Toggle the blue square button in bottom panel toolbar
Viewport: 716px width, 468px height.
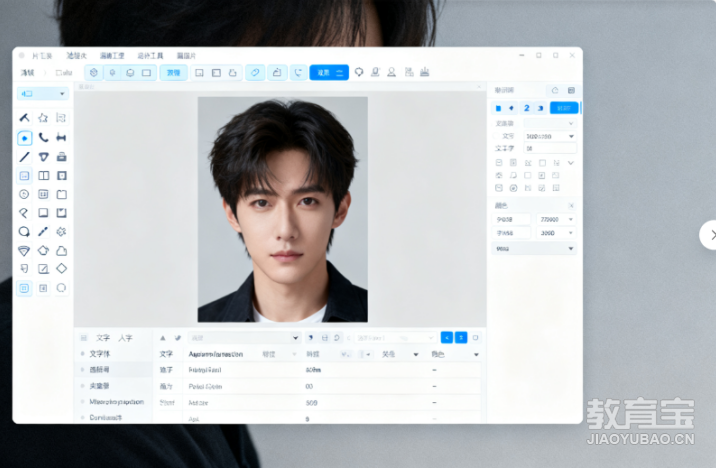[446, 338]
